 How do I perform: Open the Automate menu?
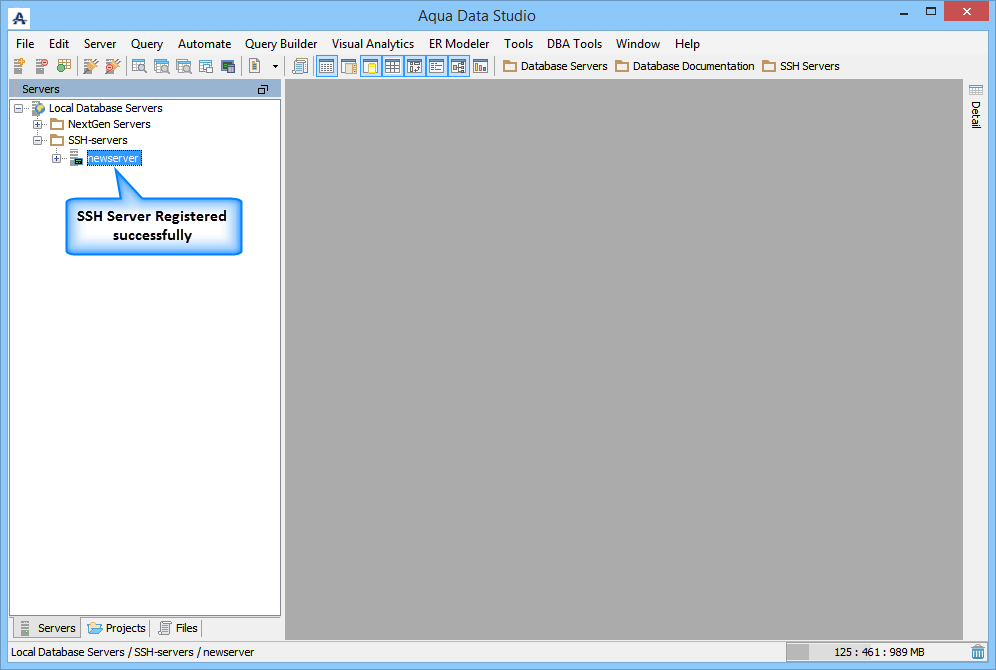point(205,44)
